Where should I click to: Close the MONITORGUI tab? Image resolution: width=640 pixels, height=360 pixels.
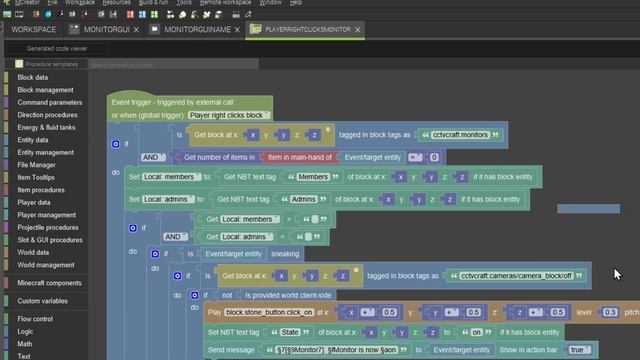(136, 30)
